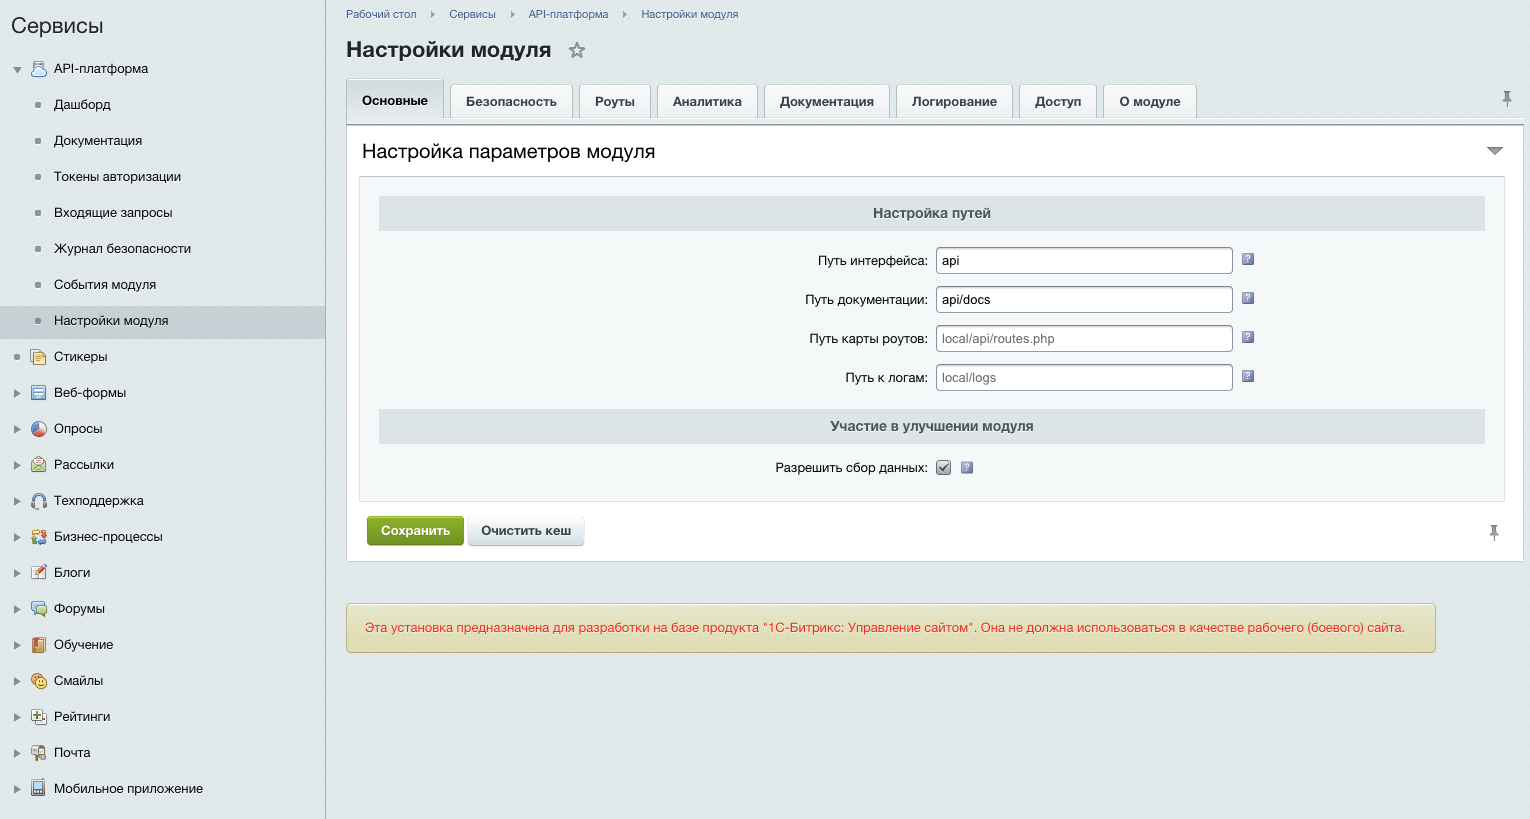Click the Сохранить button
This screenshot has width=1530, height=819.
(415, 531)
